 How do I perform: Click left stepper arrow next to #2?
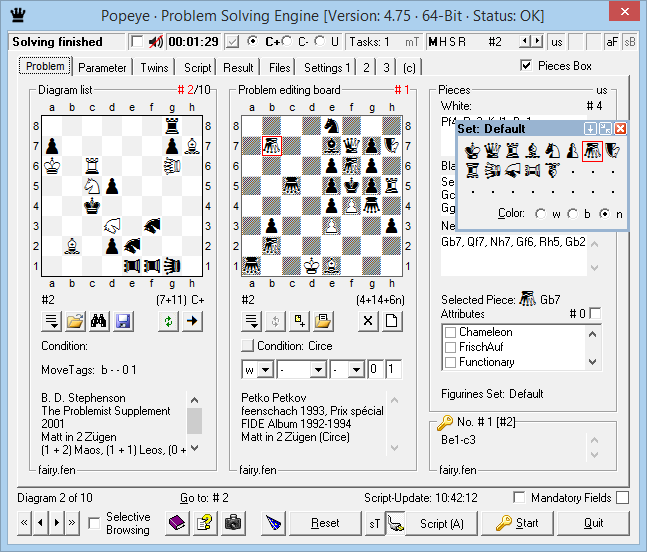point(525,41)
